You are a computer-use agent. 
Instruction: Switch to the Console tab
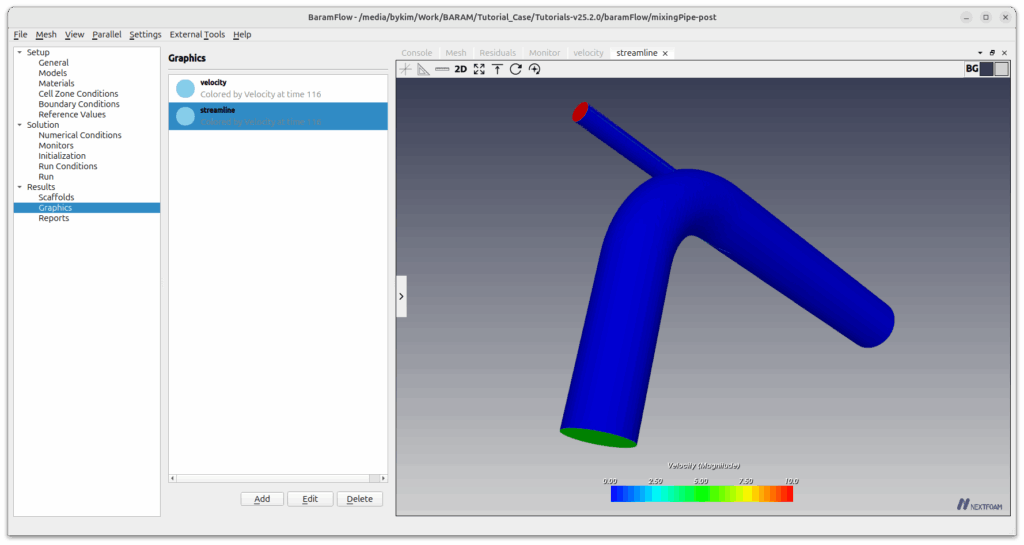[417, 53]
